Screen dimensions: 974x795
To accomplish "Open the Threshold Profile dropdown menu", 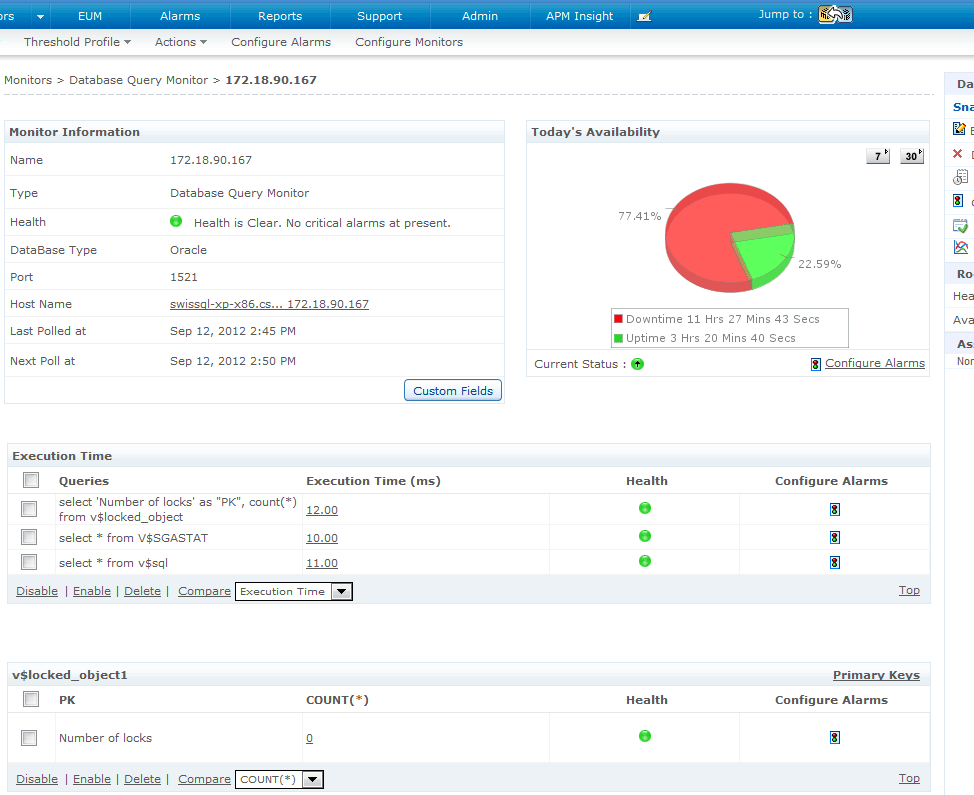I will tap(77, 42).
